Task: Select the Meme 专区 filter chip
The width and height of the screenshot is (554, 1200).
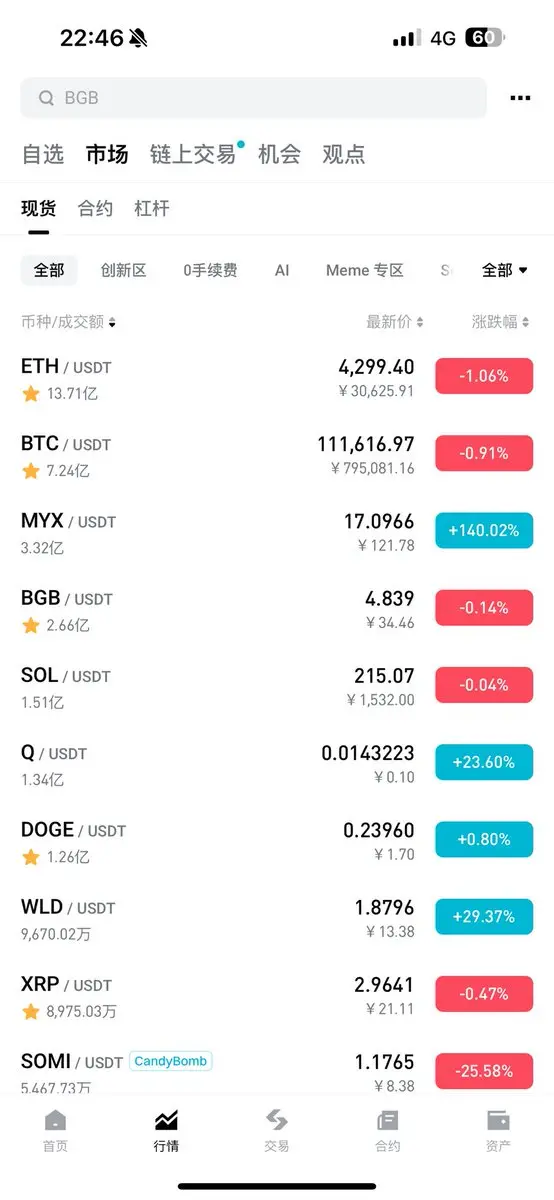Action: (x=365, y=270)
